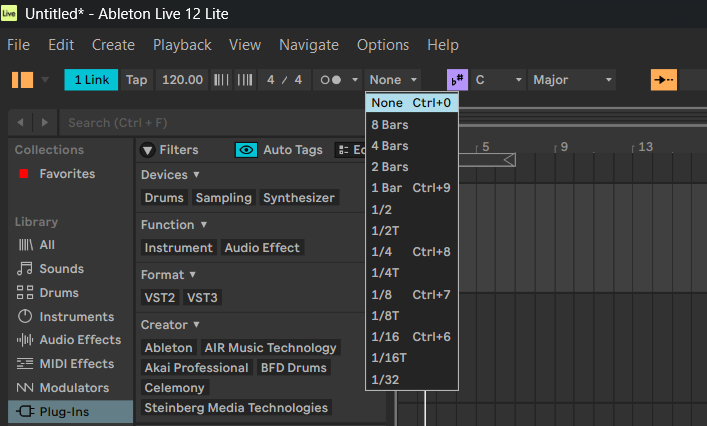
Task: Click the browser back arrow
Action: tap(20, 122)
